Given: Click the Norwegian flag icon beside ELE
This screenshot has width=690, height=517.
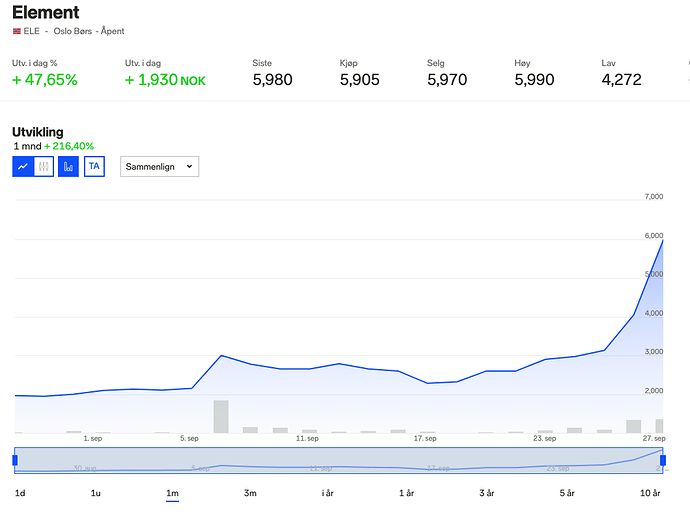Looking at the screenshot, I should tap(17, 31).
